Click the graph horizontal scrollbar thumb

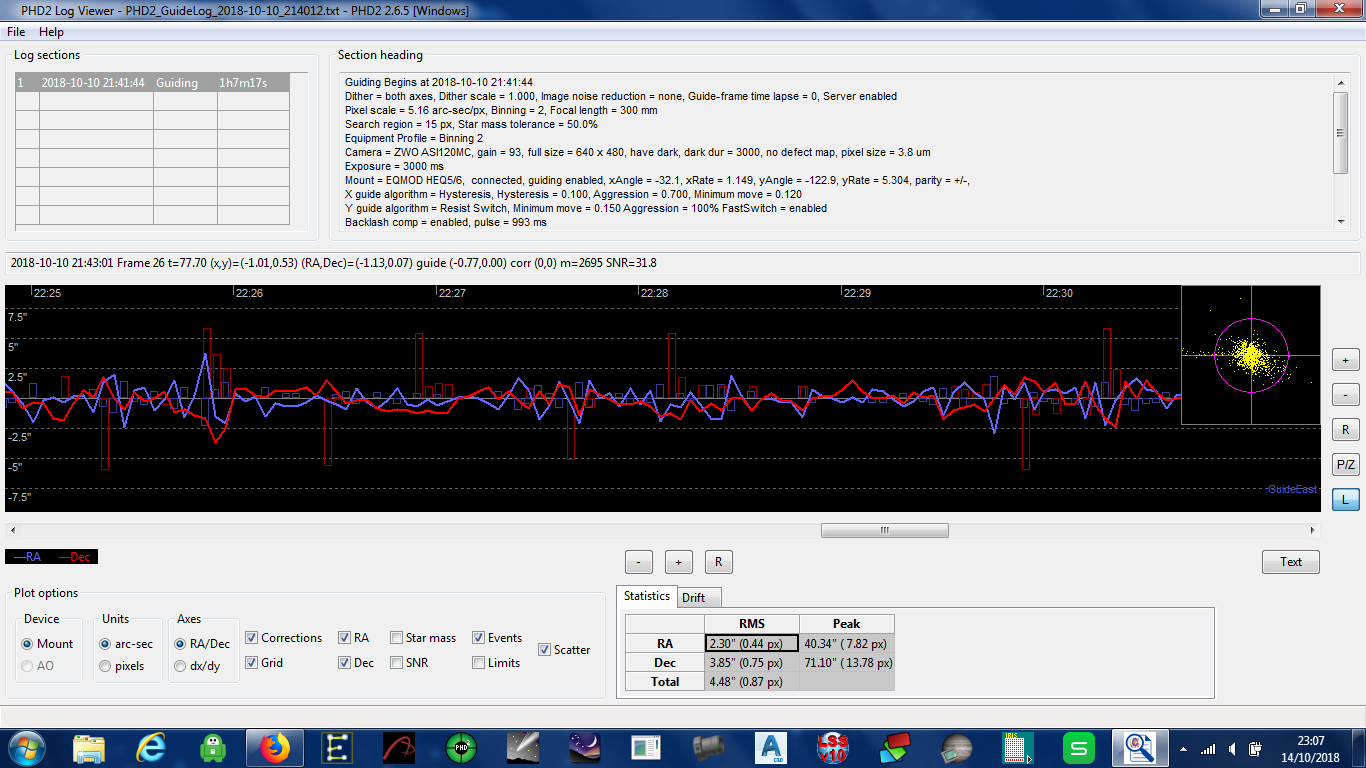point(885,531)
